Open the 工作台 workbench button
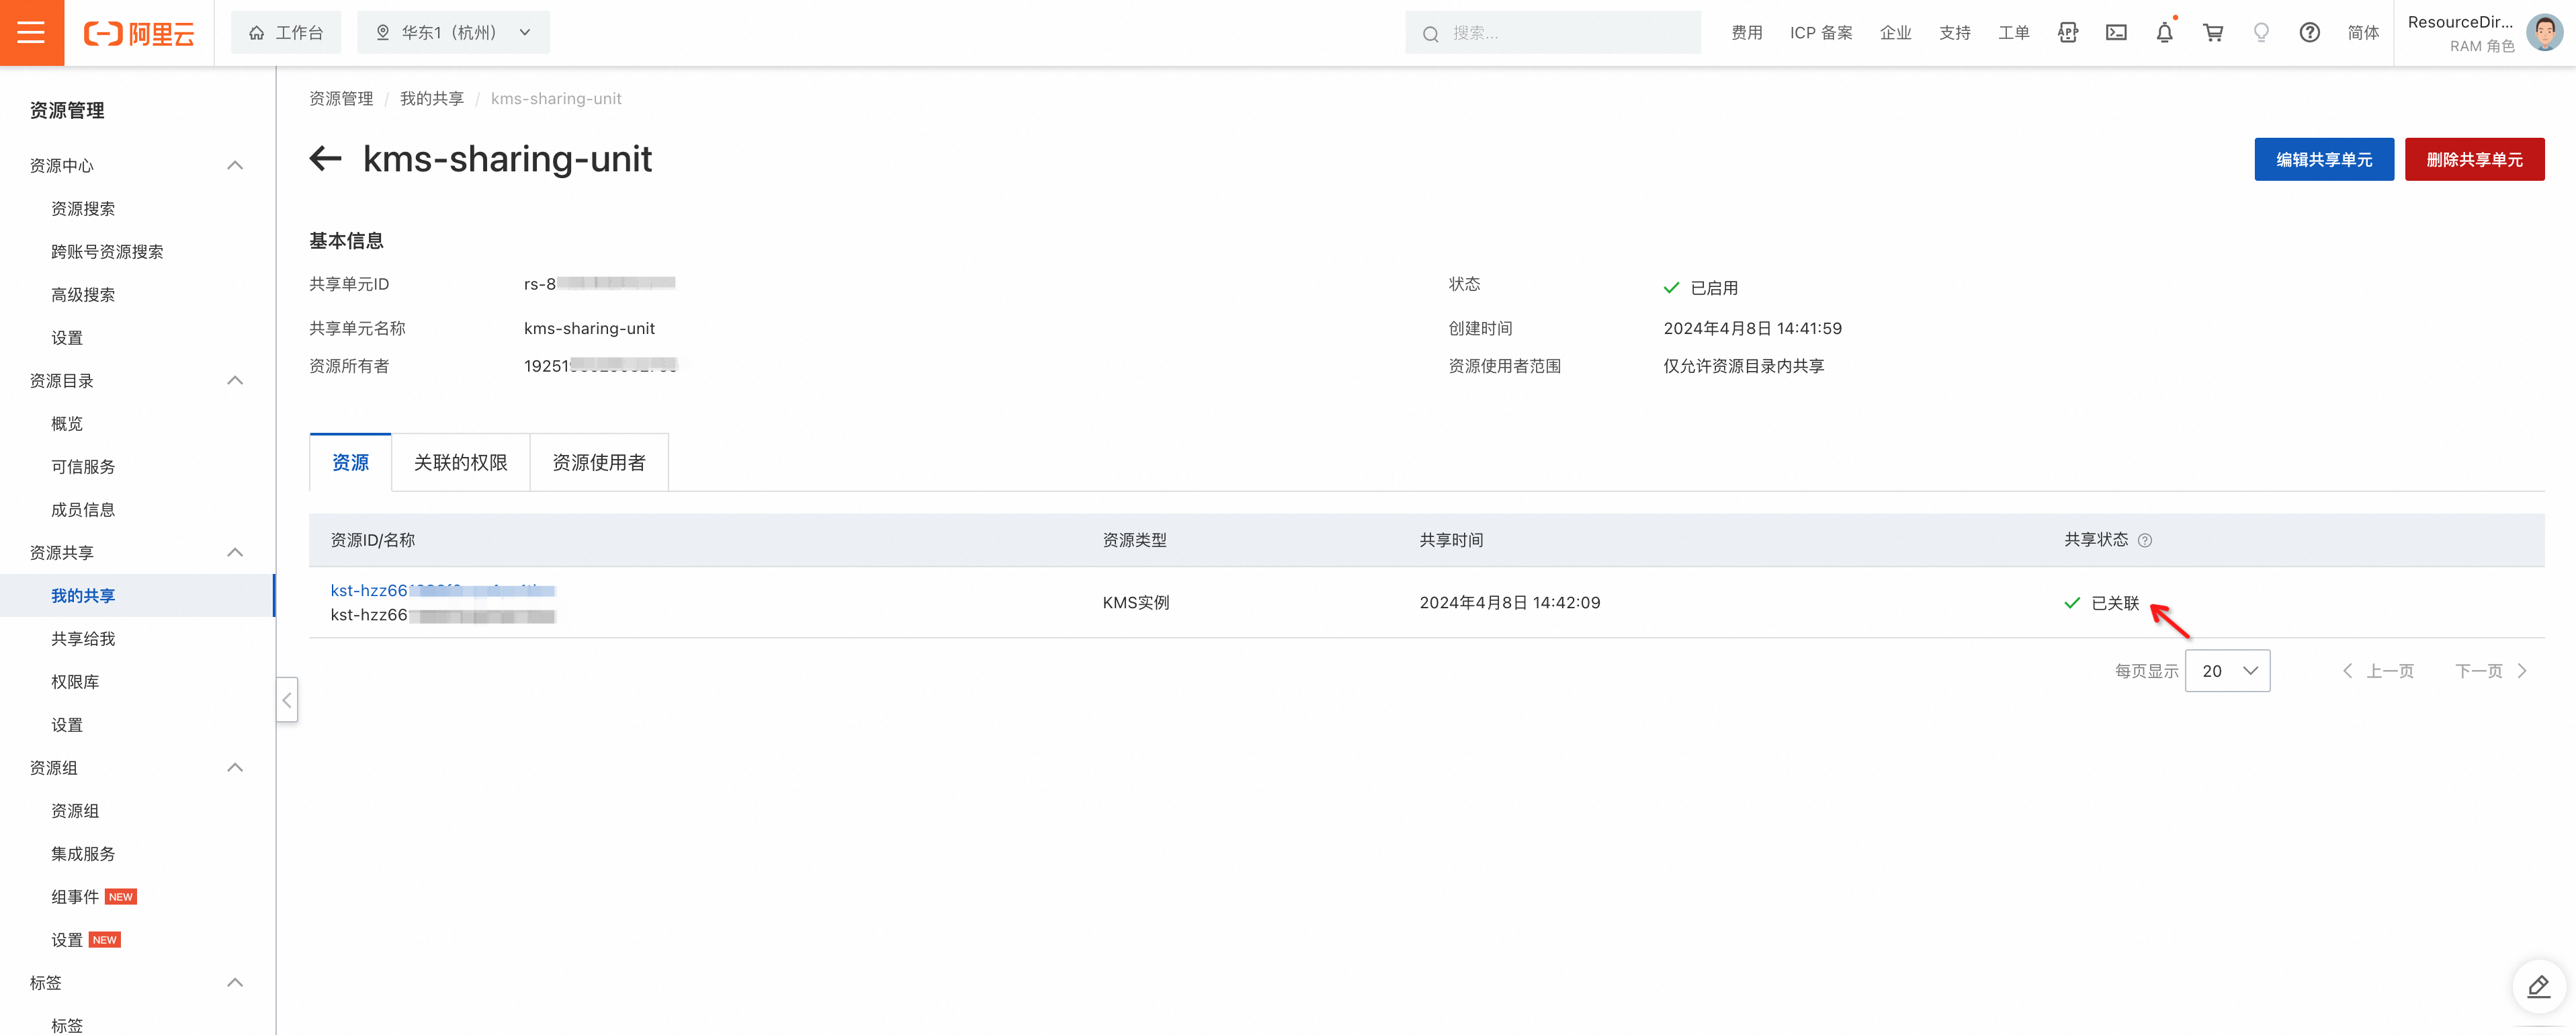This screenshot has width=2576, height=1035. (286, 33)
